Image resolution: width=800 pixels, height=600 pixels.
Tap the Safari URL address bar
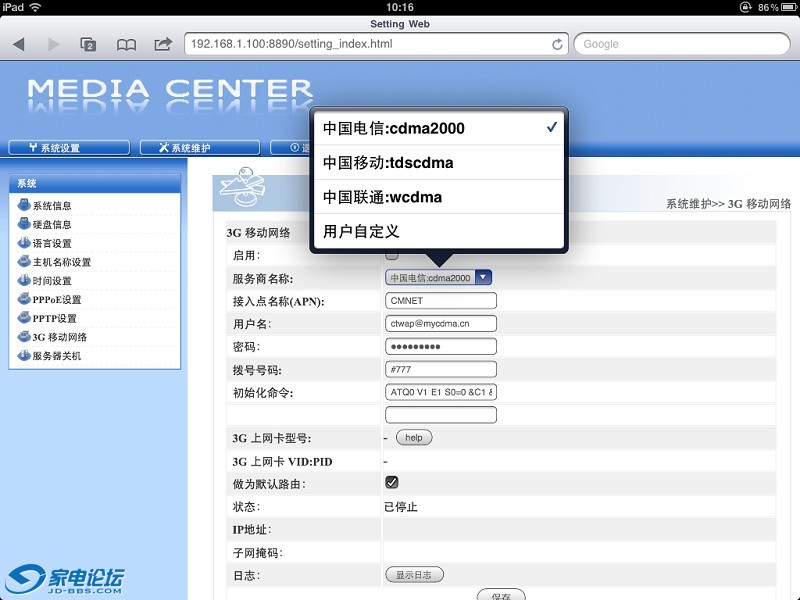point(376,44)
